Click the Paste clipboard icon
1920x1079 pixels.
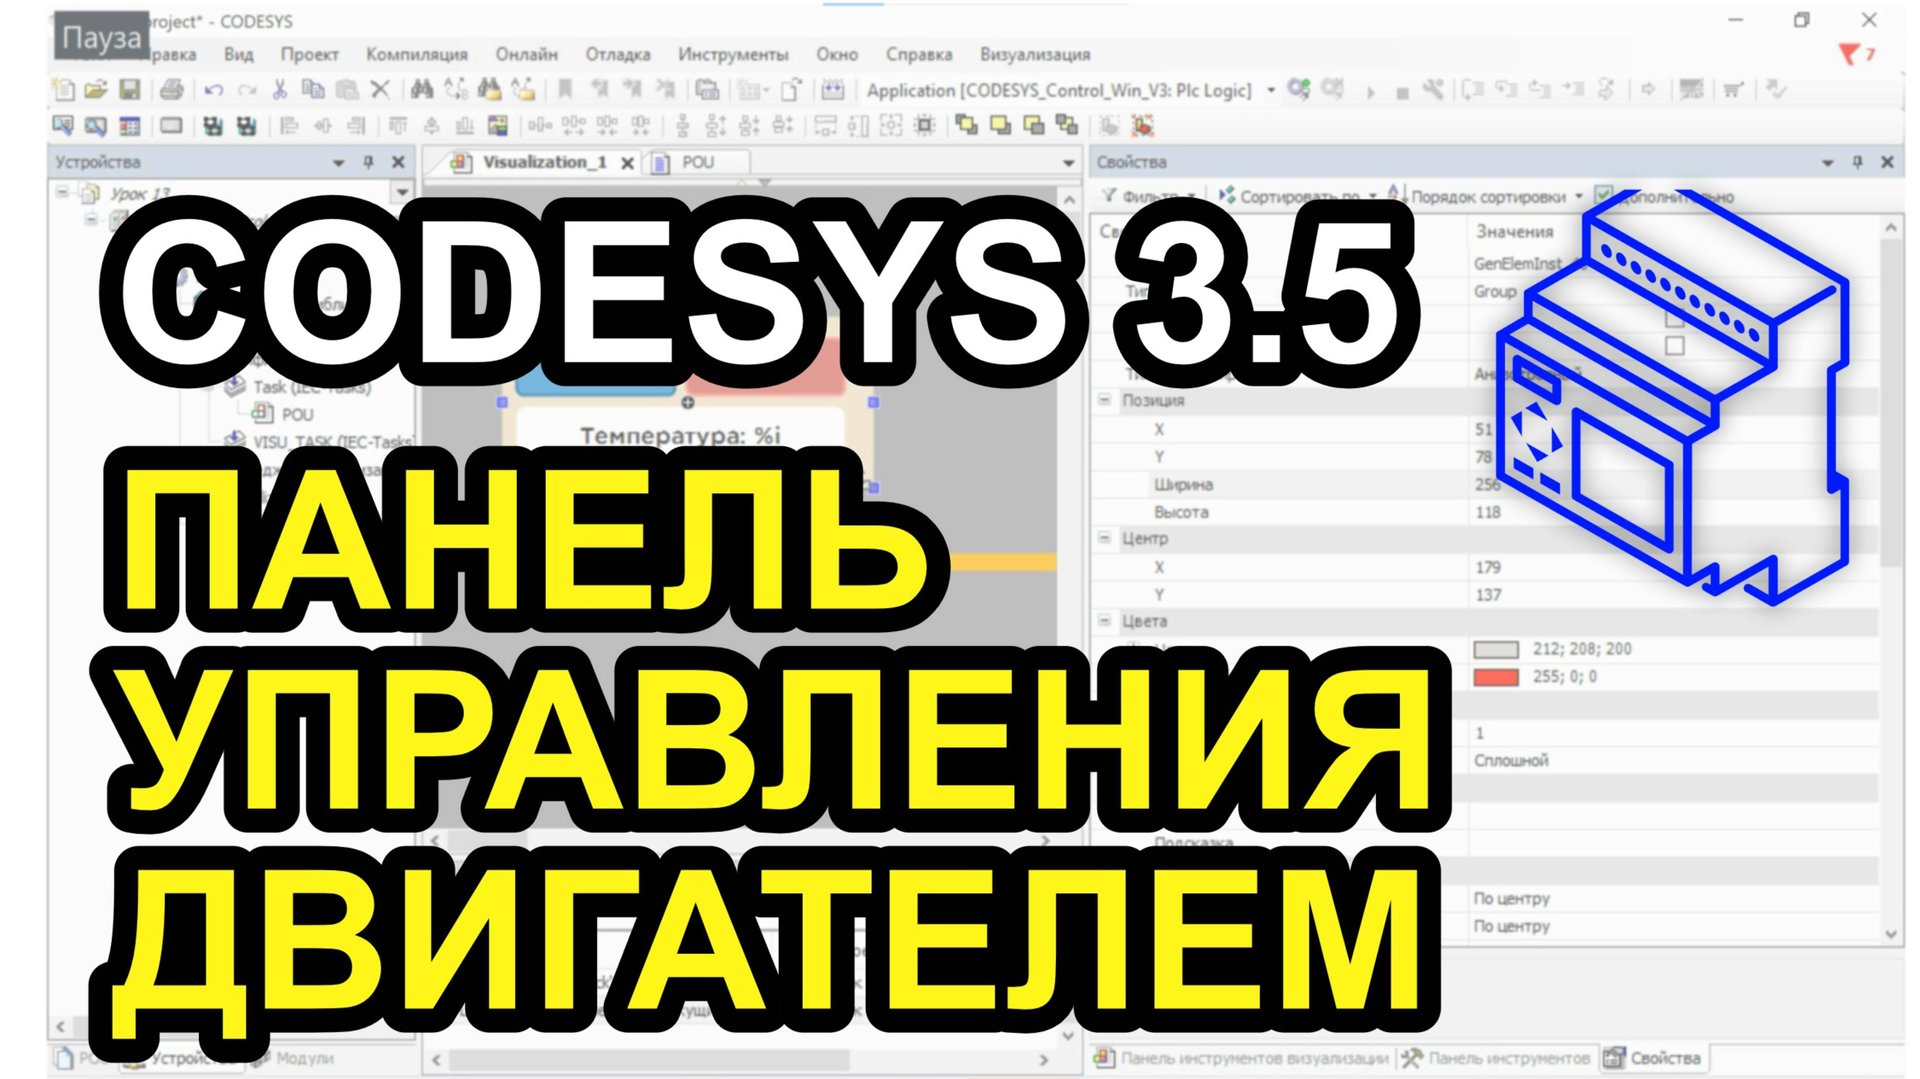click(x=347, y=90)
